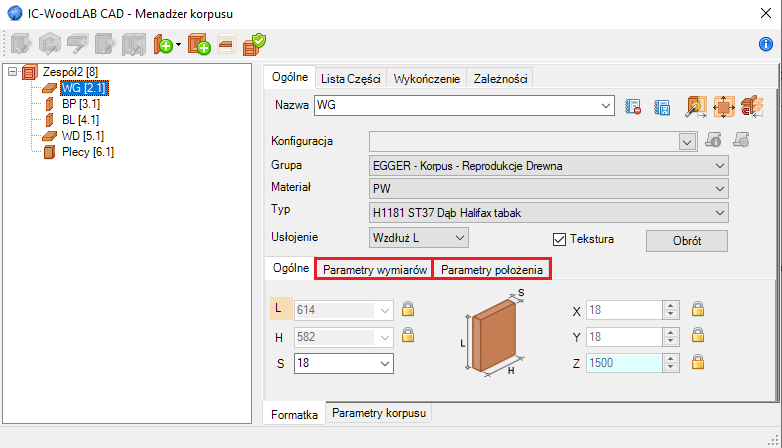Click the magic wand panel icon
The image size is (782, 448).
[696, 106]
